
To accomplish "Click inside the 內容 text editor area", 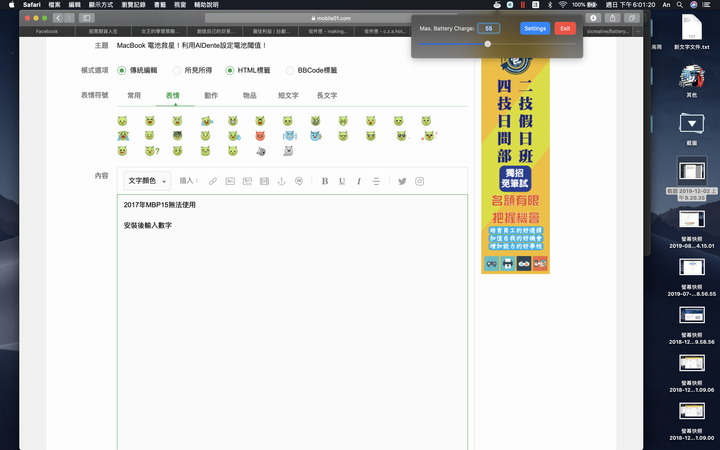I will click(x=292, y=322).
